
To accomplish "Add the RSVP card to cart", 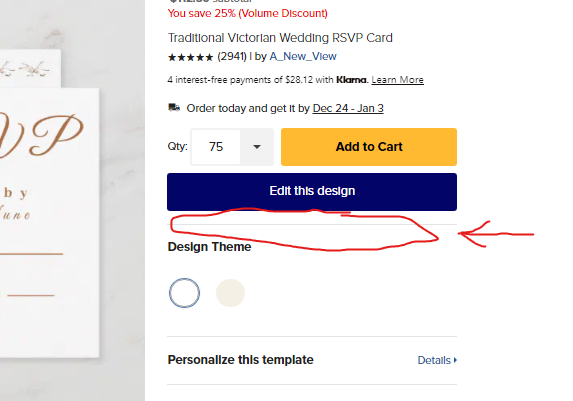I will point(369,147).
